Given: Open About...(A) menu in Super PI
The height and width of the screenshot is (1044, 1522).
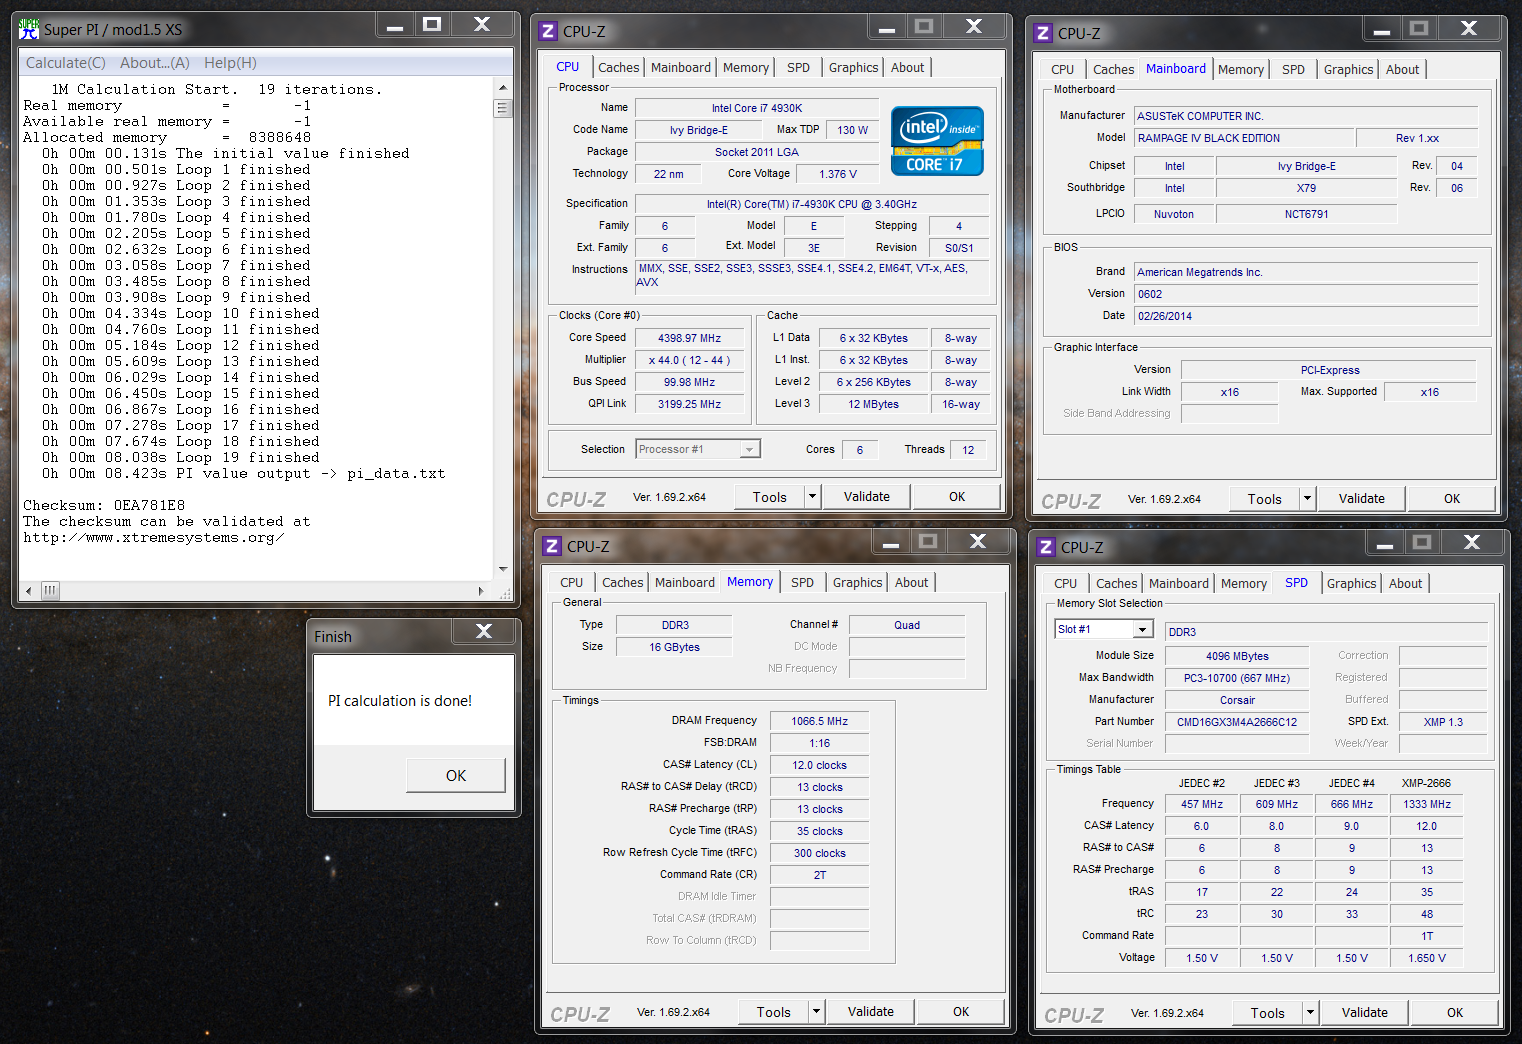Looking at the screenshot, I should tap(155, 63).
